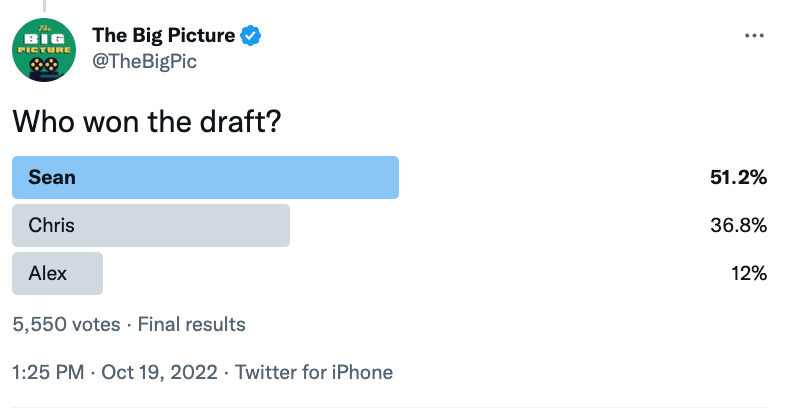
Task: Click the 'Alex' option label text
Action: click(47, 273)
